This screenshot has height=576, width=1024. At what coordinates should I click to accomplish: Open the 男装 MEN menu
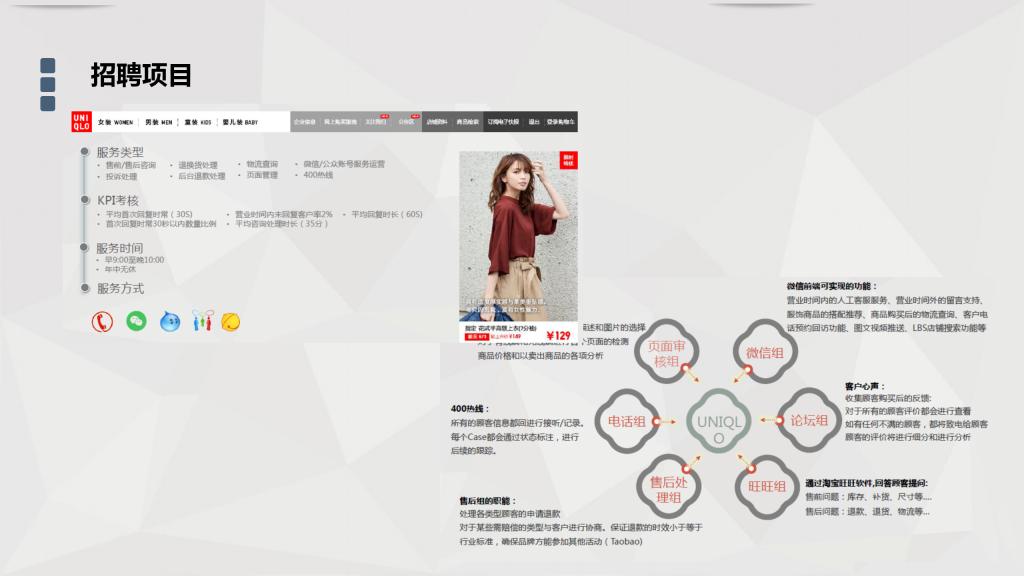(159, 122)
